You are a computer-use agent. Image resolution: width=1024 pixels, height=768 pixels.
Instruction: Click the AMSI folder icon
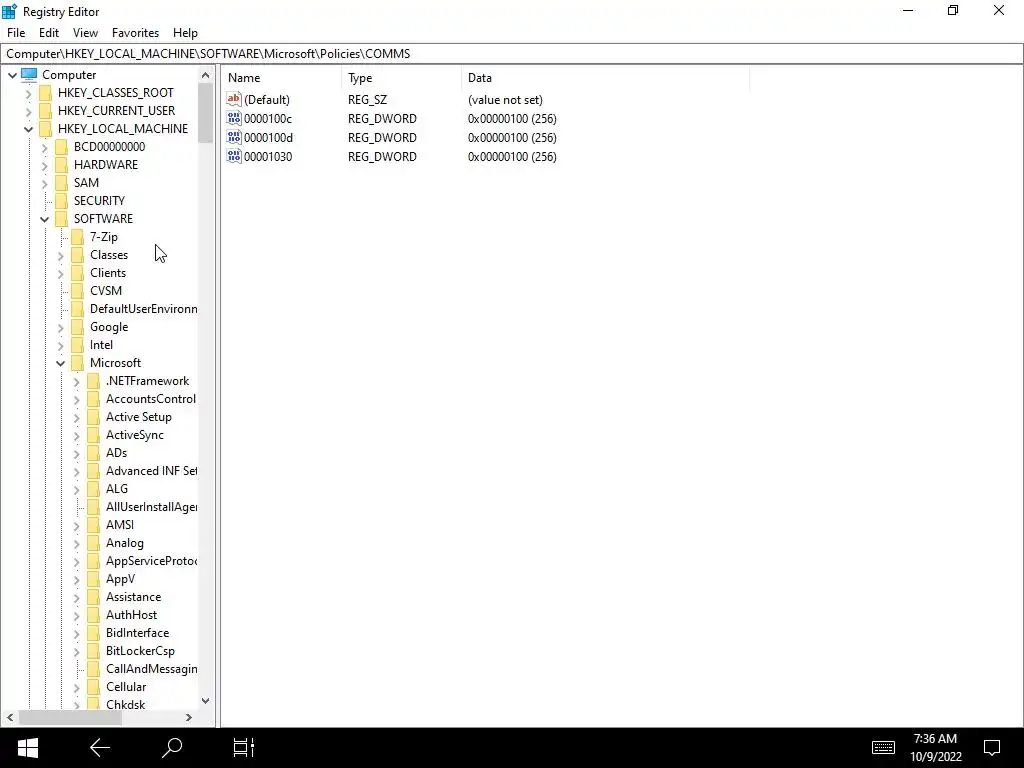(x=93, y=524)
